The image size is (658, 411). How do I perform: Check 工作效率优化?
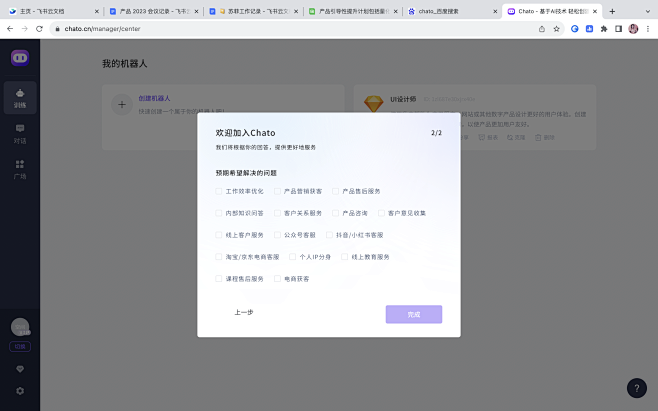click(219, 191)
